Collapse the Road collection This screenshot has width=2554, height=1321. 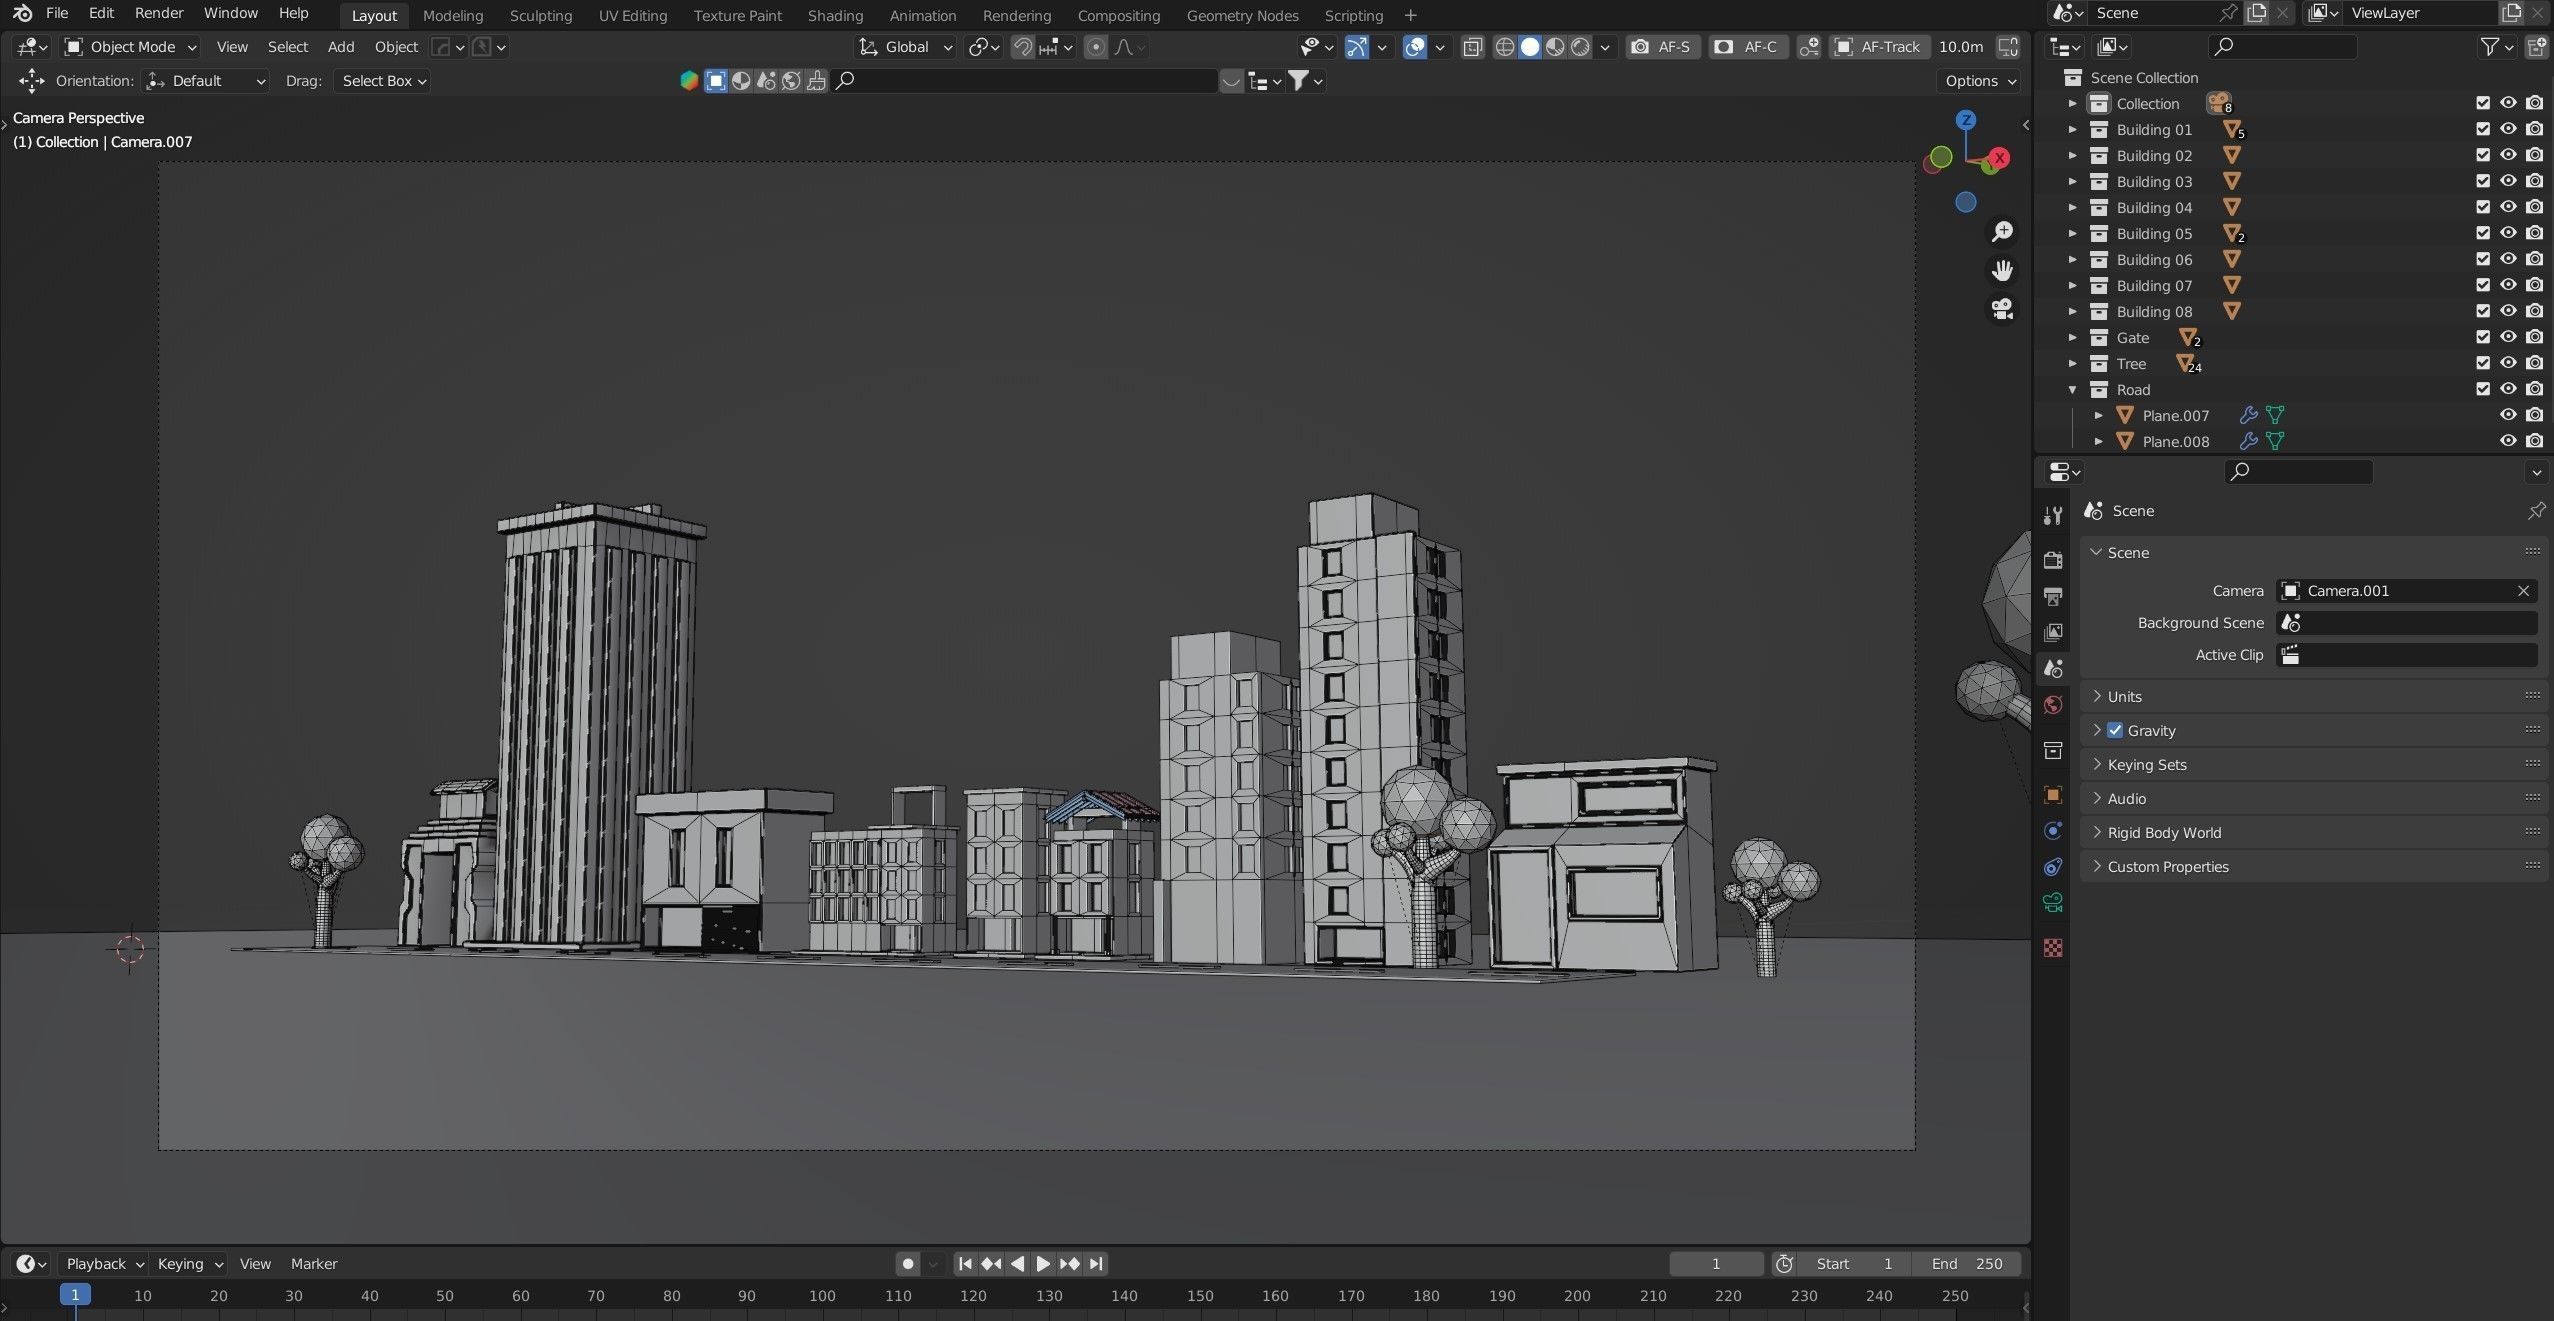click(2073, 390)
